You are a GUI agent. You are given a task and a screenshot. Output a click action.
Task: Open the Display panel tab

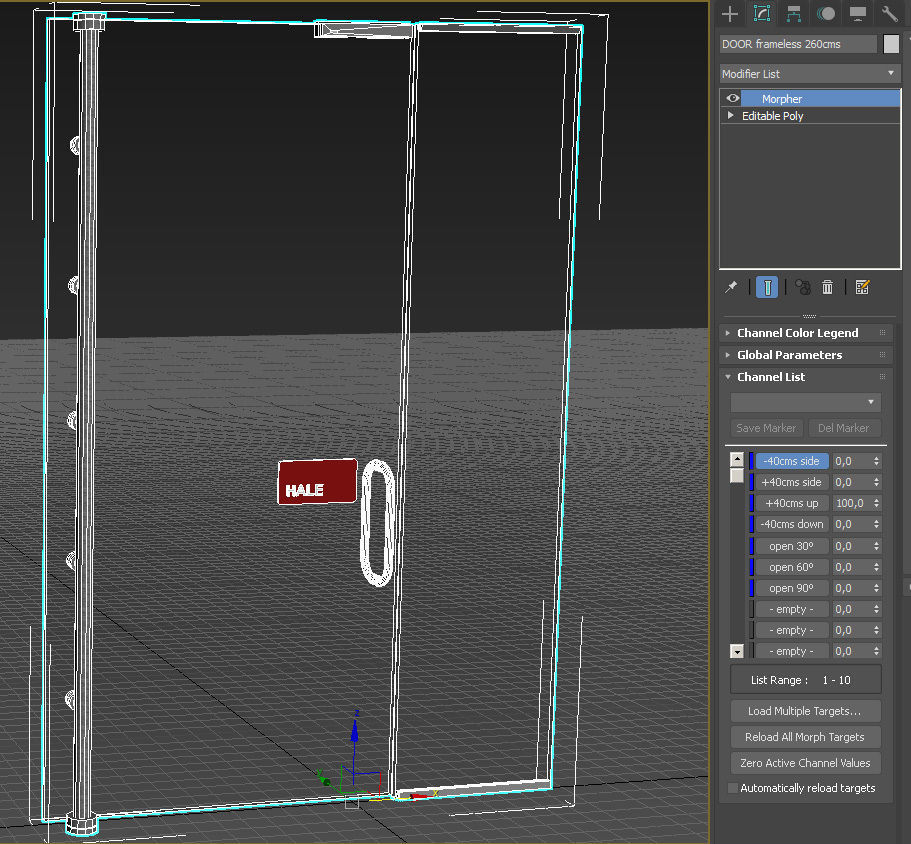point(858,13)
